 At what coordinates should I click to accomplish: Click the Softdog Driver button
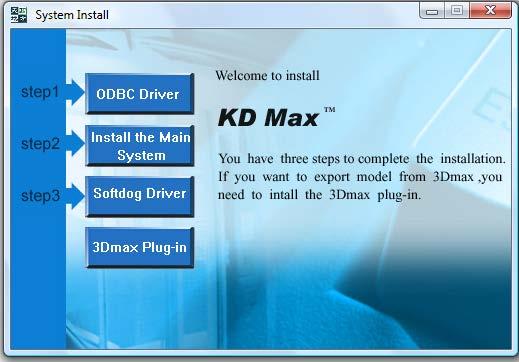pos(140,197)
